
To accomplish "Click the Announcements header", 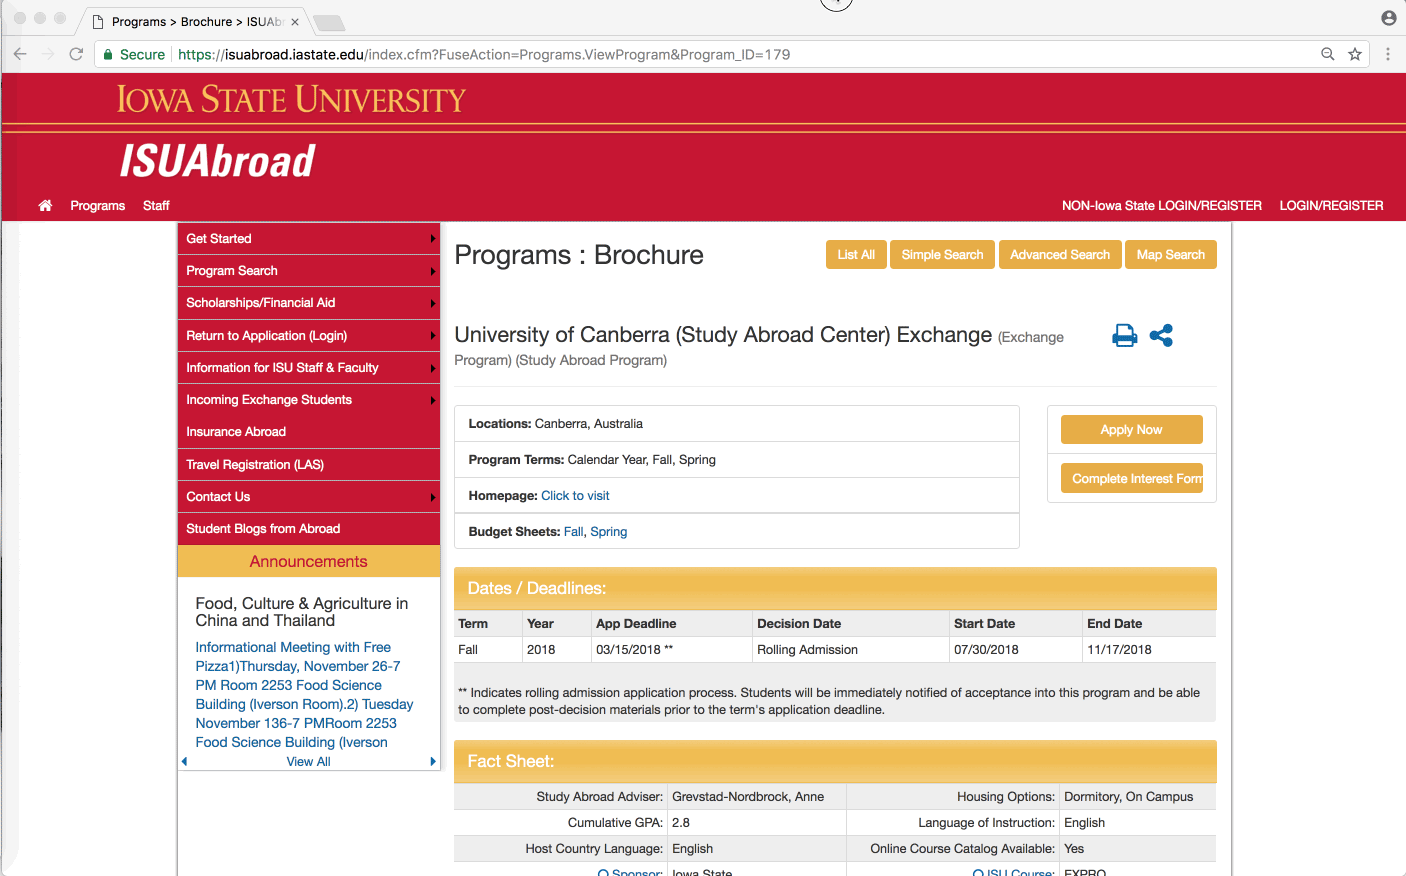I will point(309,562).
